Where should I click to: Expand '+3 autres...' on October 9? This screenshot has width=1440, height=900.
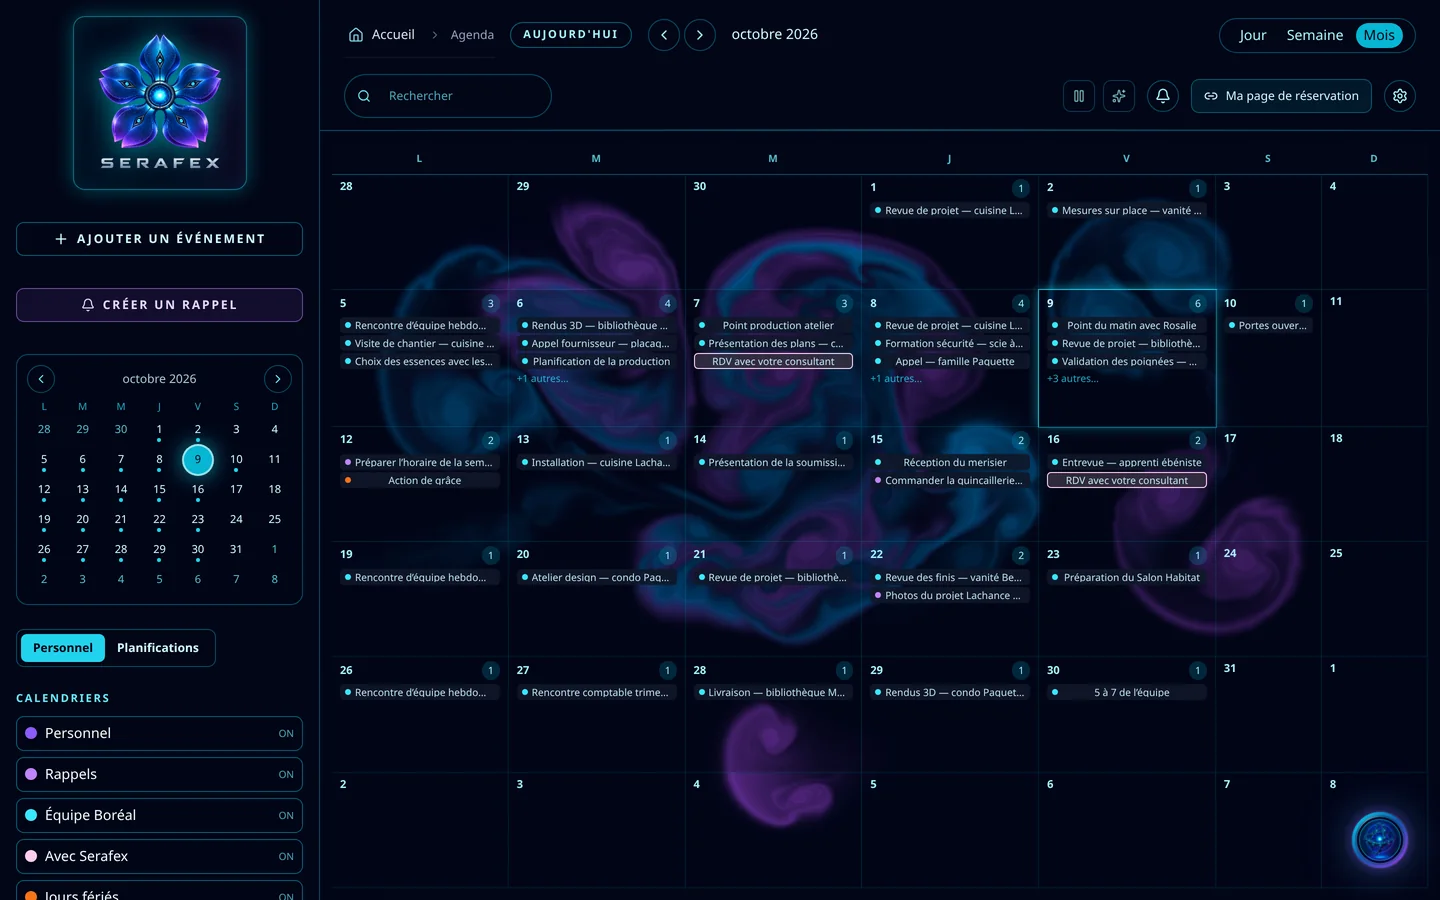coord(1073,379)
